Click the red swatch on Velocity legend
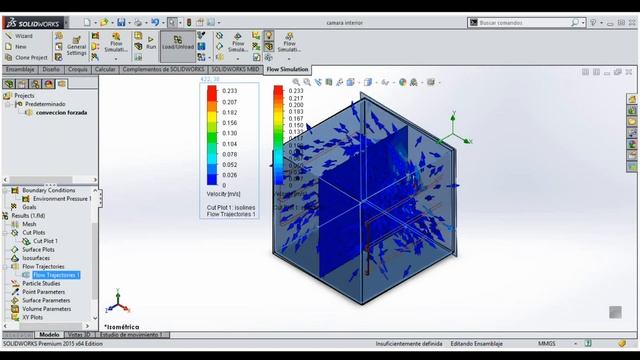 pyautogui.click(x=212, y=93)
